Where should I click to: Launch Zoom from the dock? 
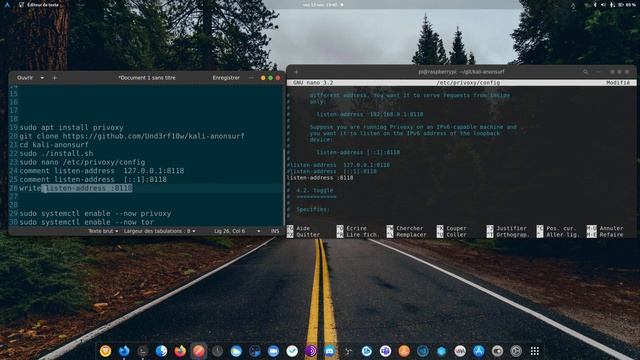click(273, 351)
